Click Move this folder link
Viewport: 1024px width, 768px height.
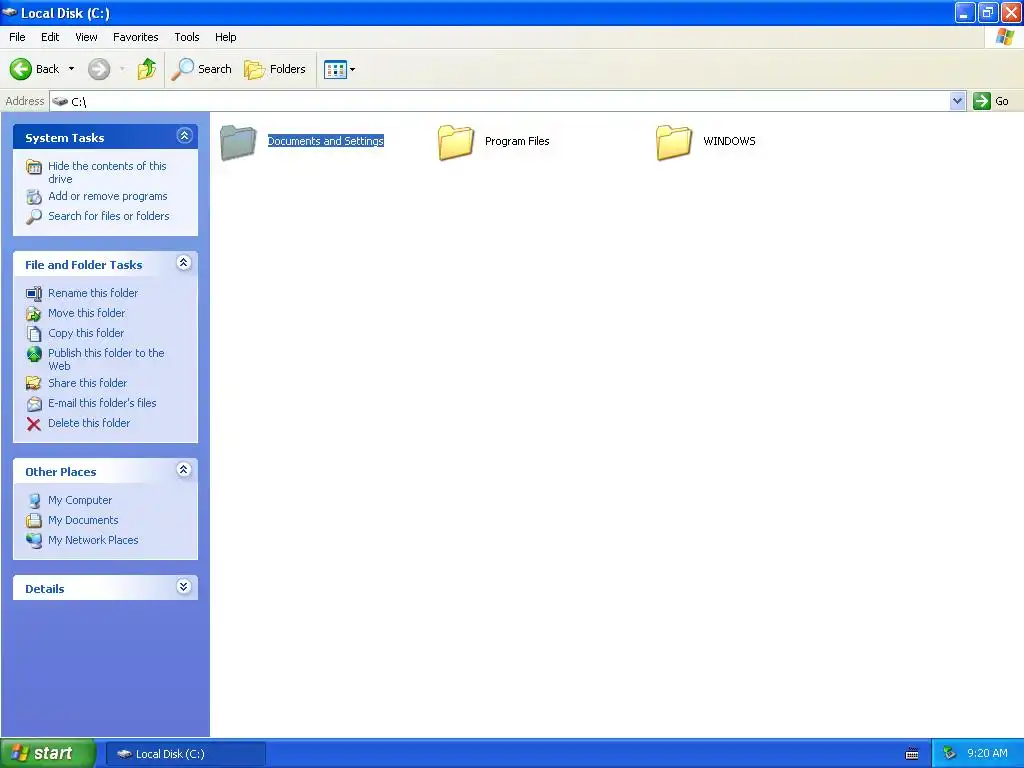86,313
